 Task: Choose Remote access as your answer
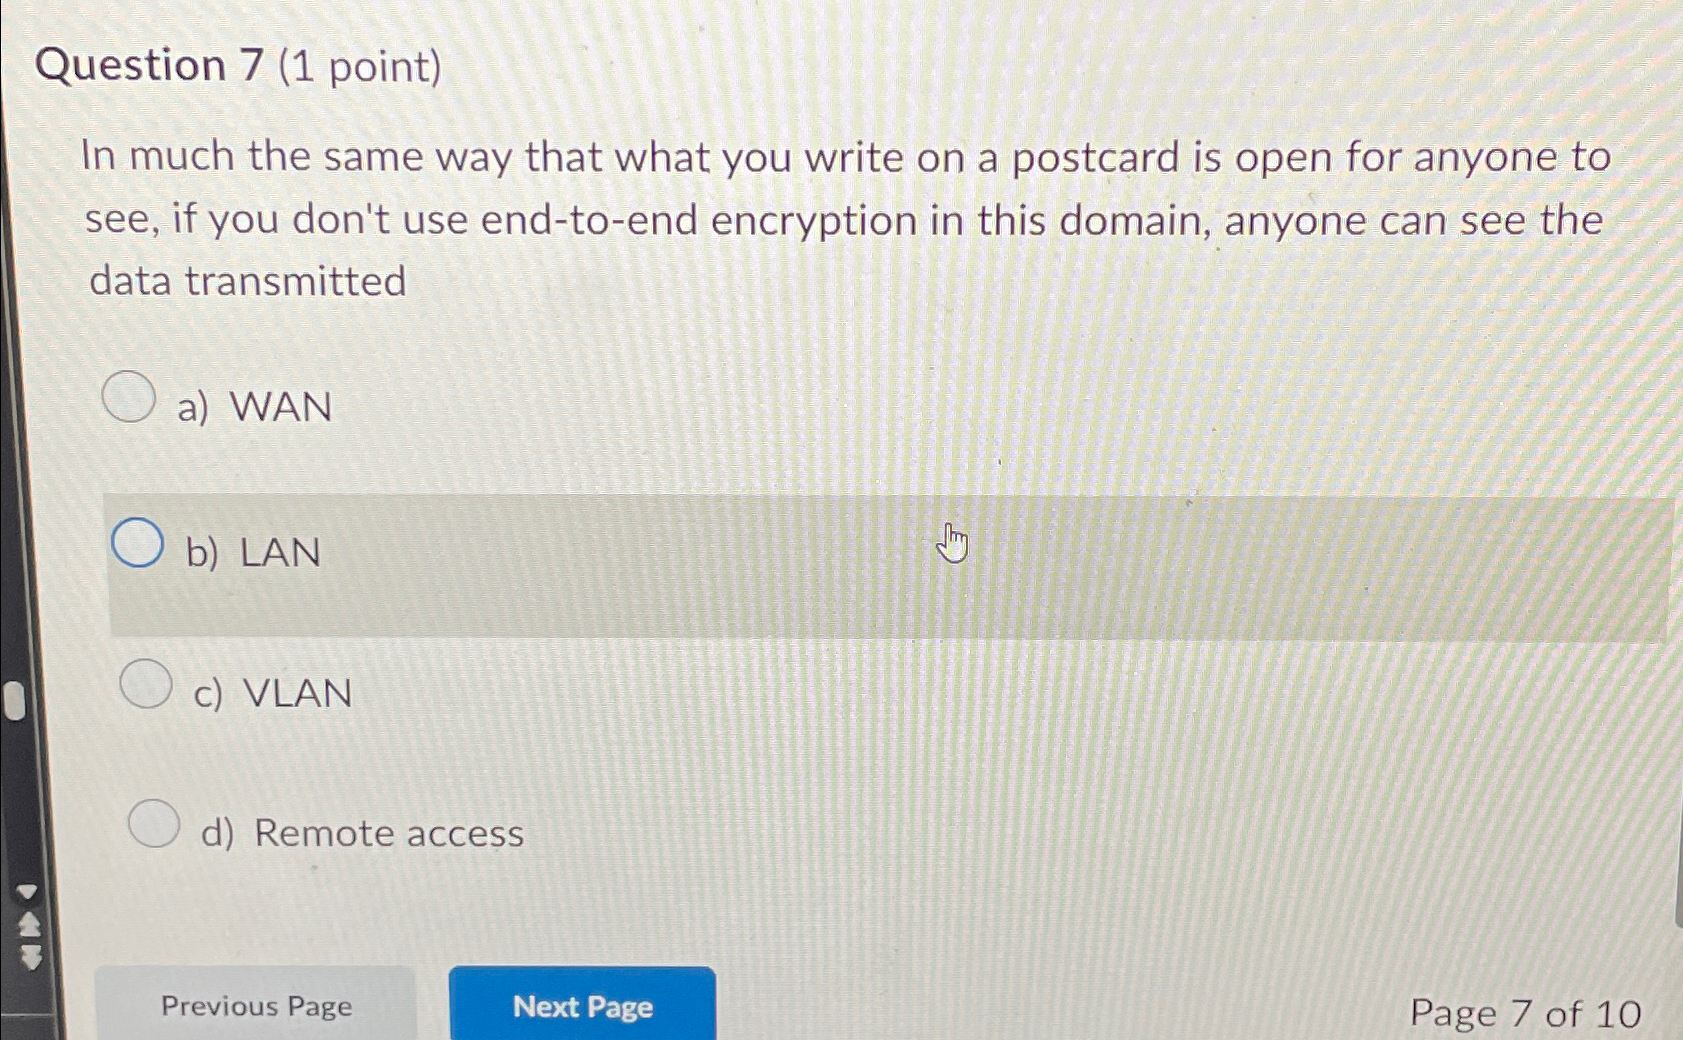155,823
